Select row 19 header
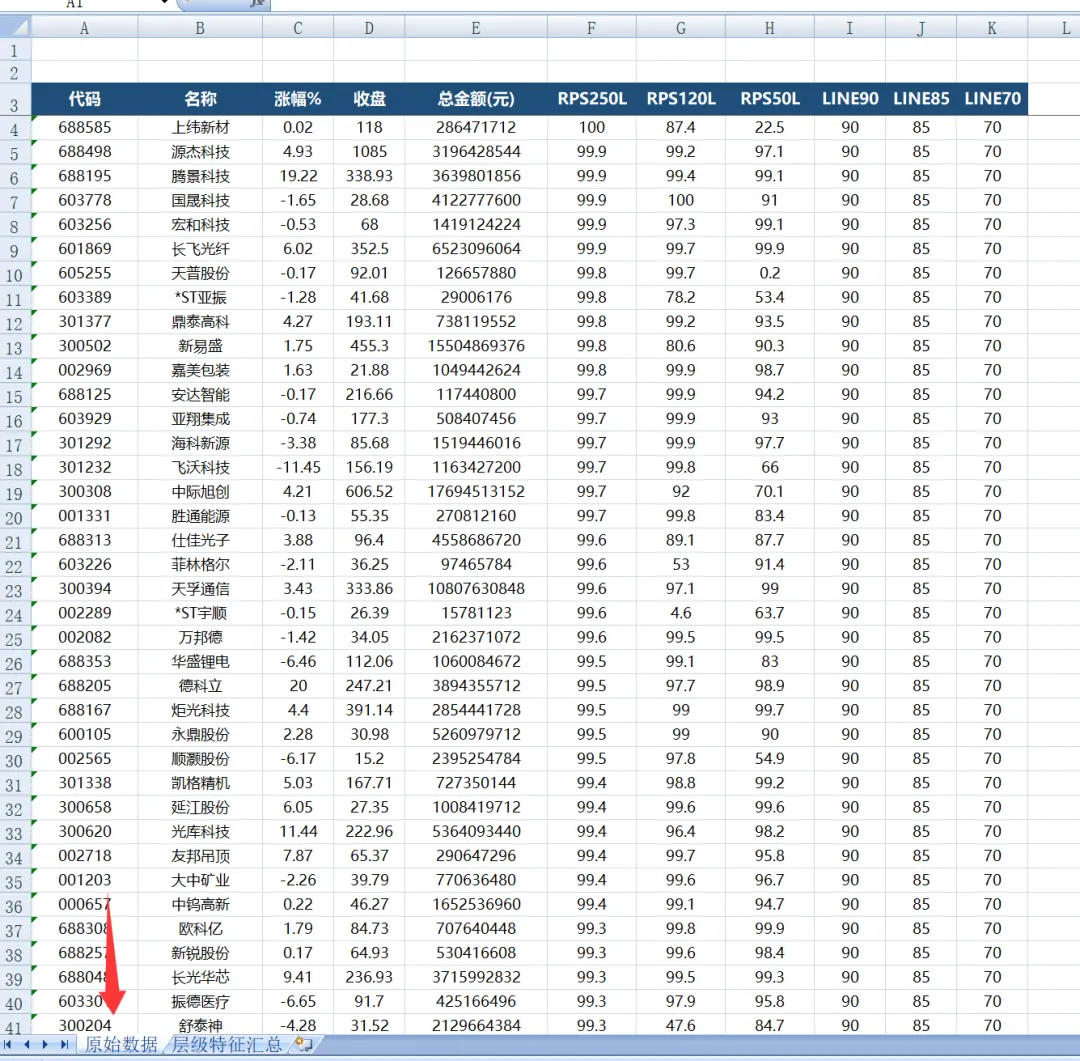1080x1061 pixels. pyautogui.click(x=15, y=493)
